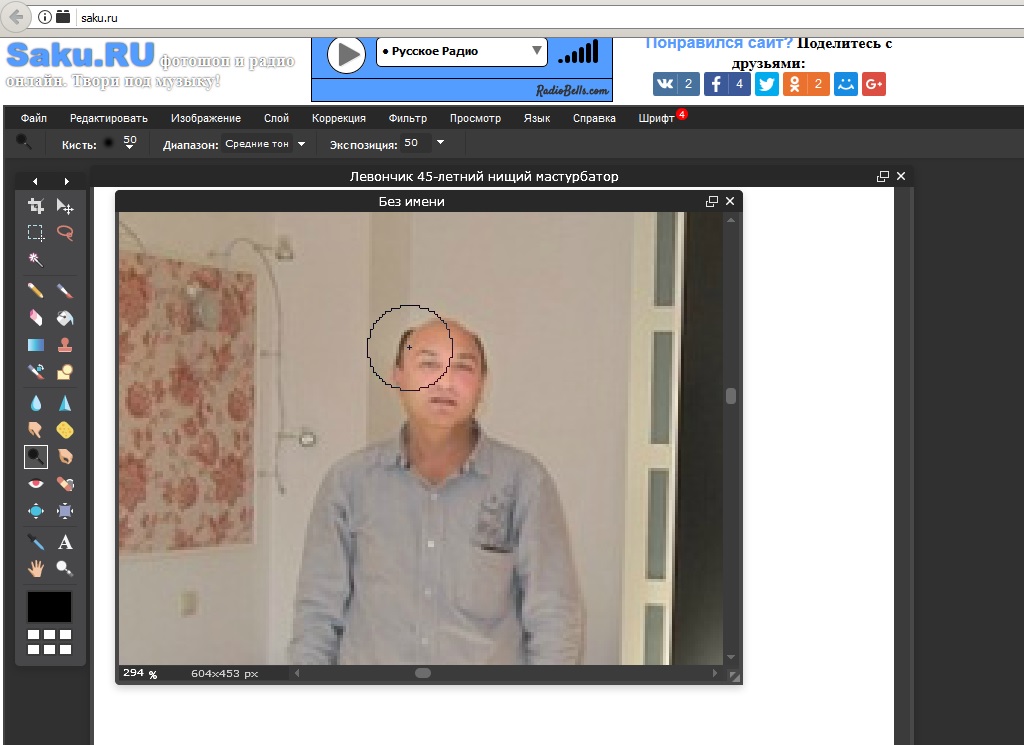Image resolution: width=1024 pixels, height=745 pixels.
Task: Open the Слой menu
Action: 276,118
